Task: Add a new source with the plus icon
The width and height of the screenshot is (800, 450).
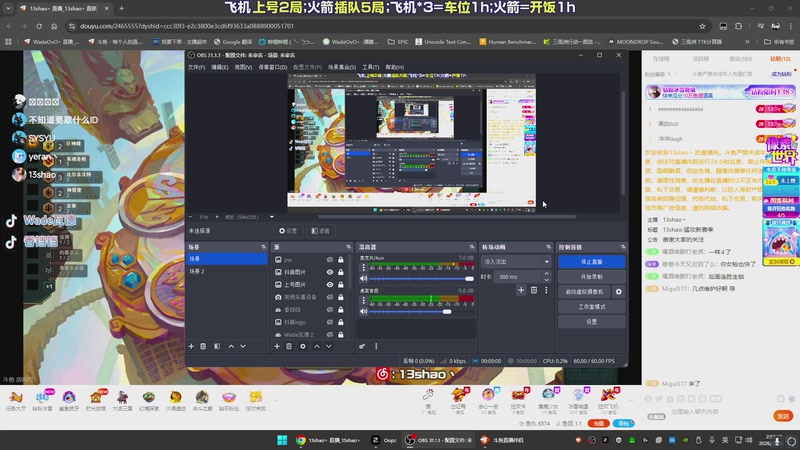Action: [x=277, y=346]
